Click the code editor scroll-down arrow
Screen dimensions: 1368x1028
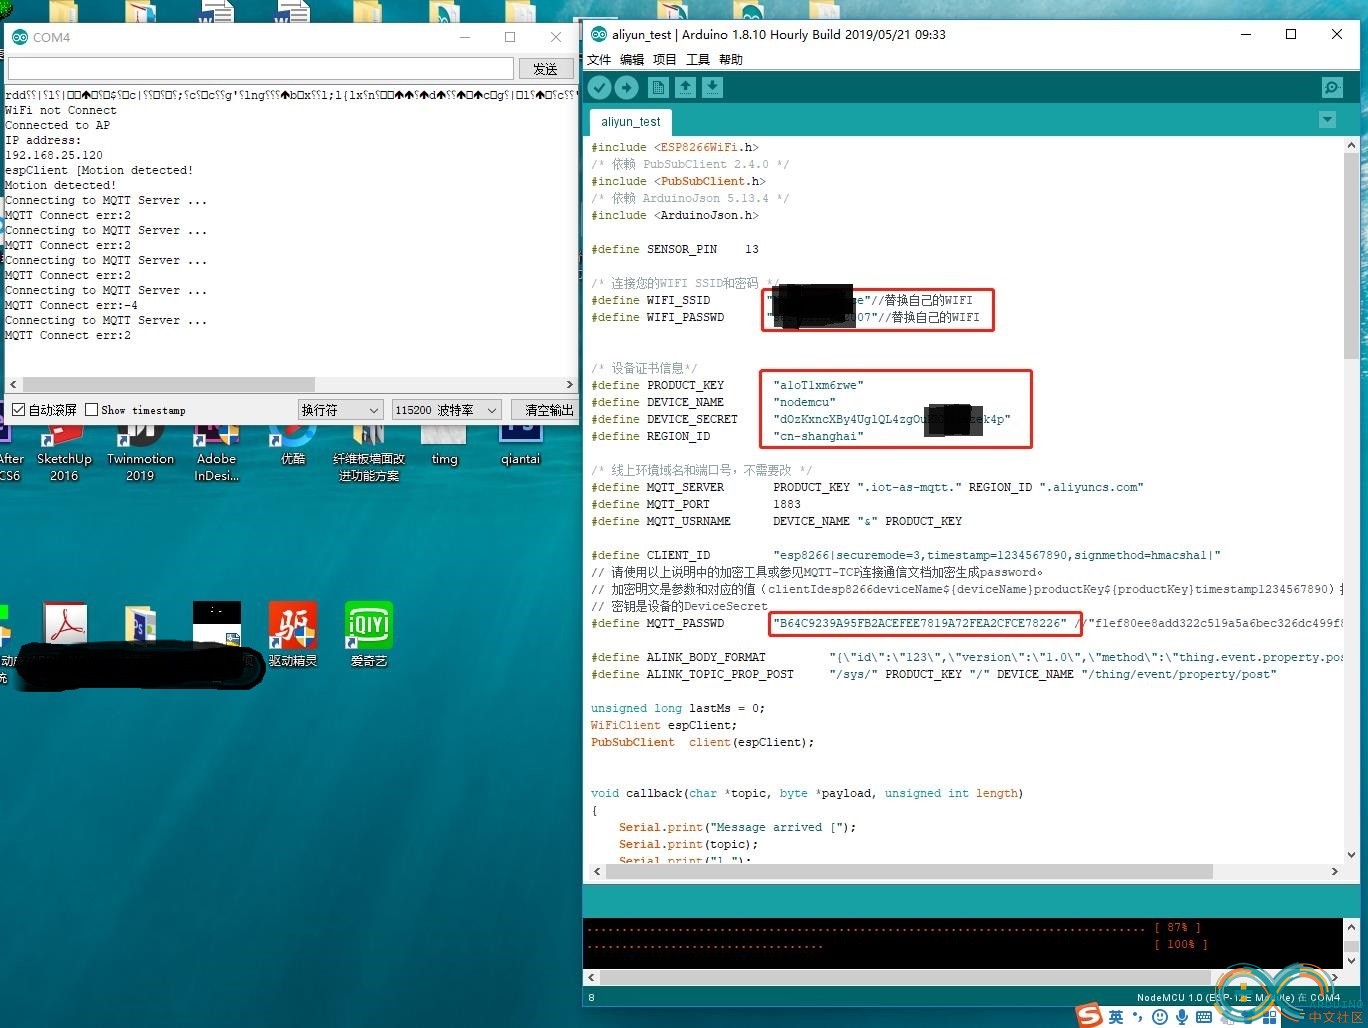click(x=1351, y=855)
